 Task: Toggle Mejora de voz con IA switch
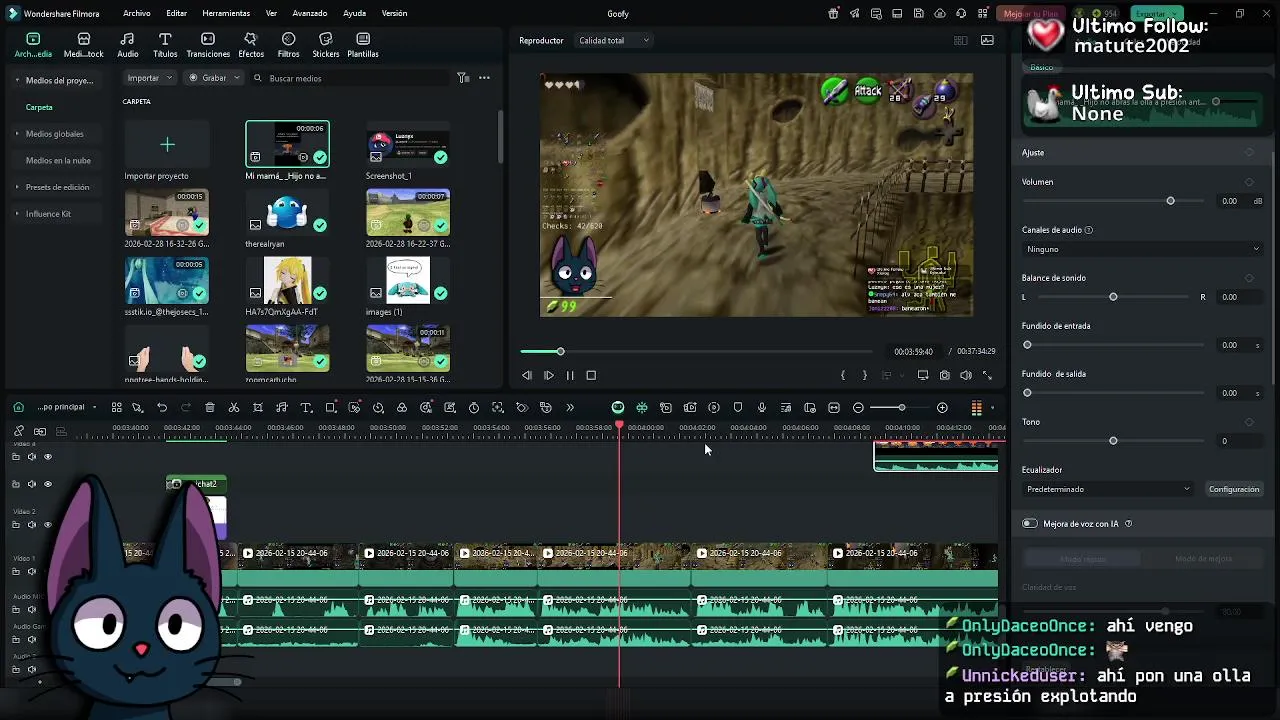(1030, 524)
